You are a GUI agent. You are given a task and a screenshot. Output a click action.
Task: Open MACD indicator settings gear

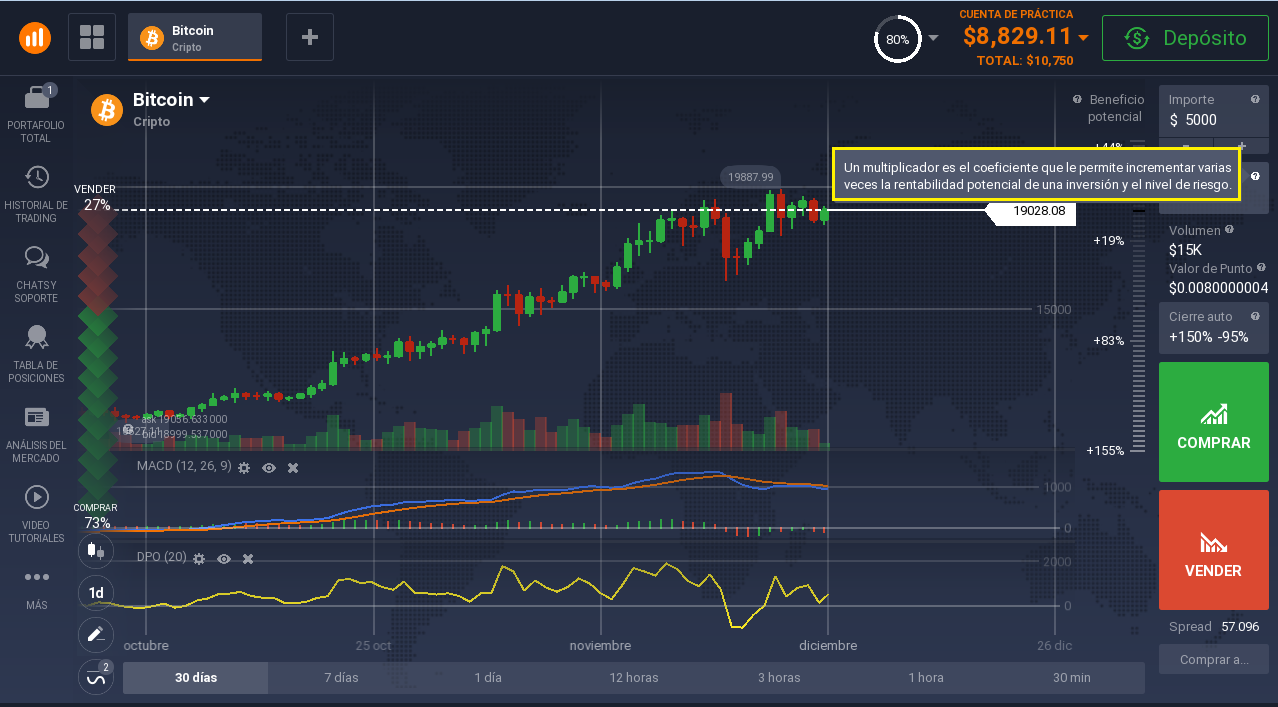click(x=244, y=467)
